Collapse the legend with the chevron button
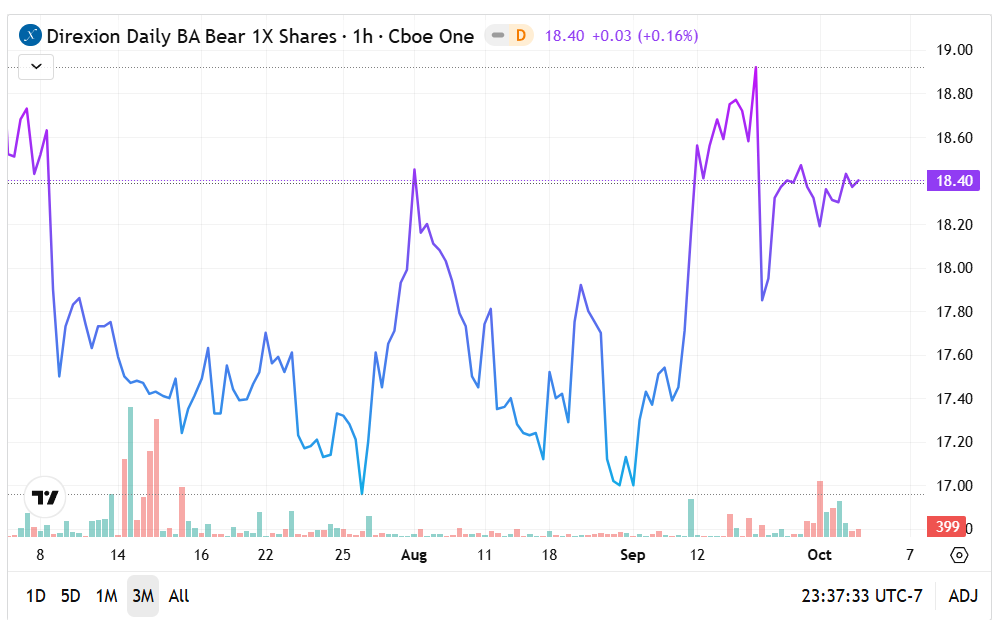This screenshot has height=628, width=998. pos(36,67)
